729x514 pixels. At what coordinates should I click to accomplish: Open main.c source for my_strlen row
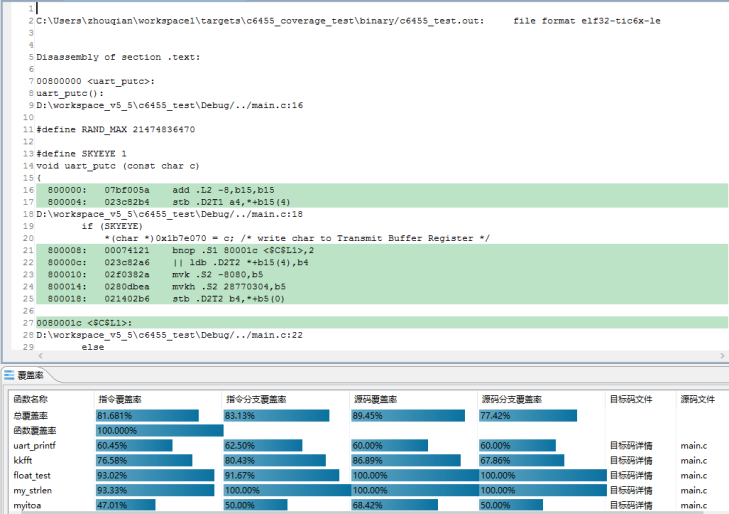(x=694, y=490)
